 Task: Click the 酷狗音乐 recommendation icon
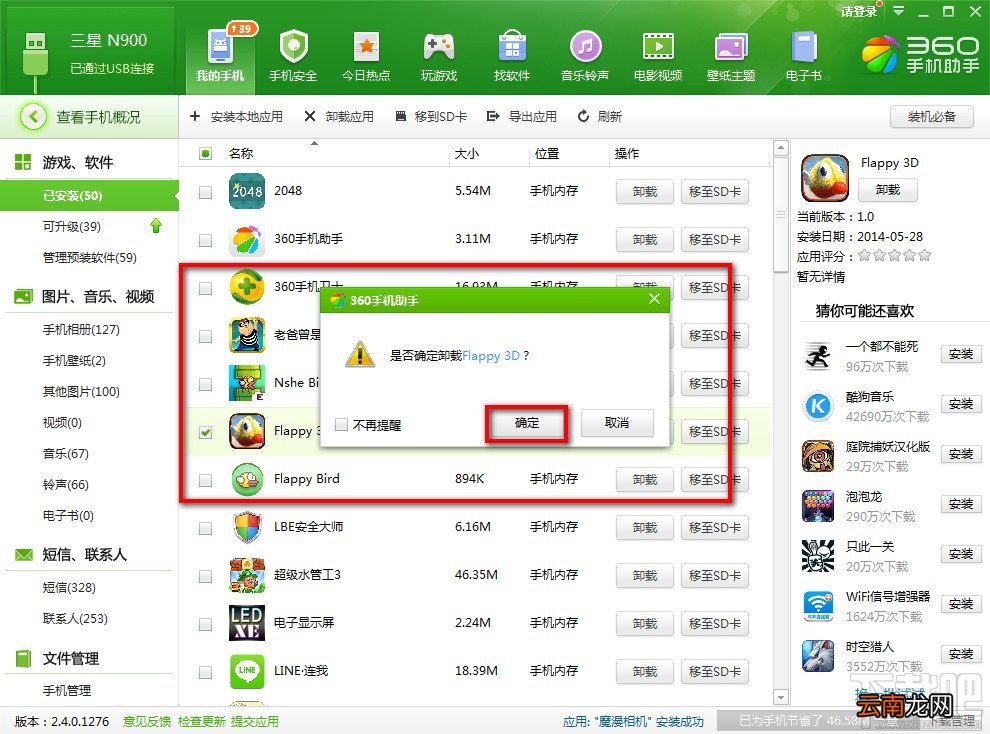pos(818,406)
